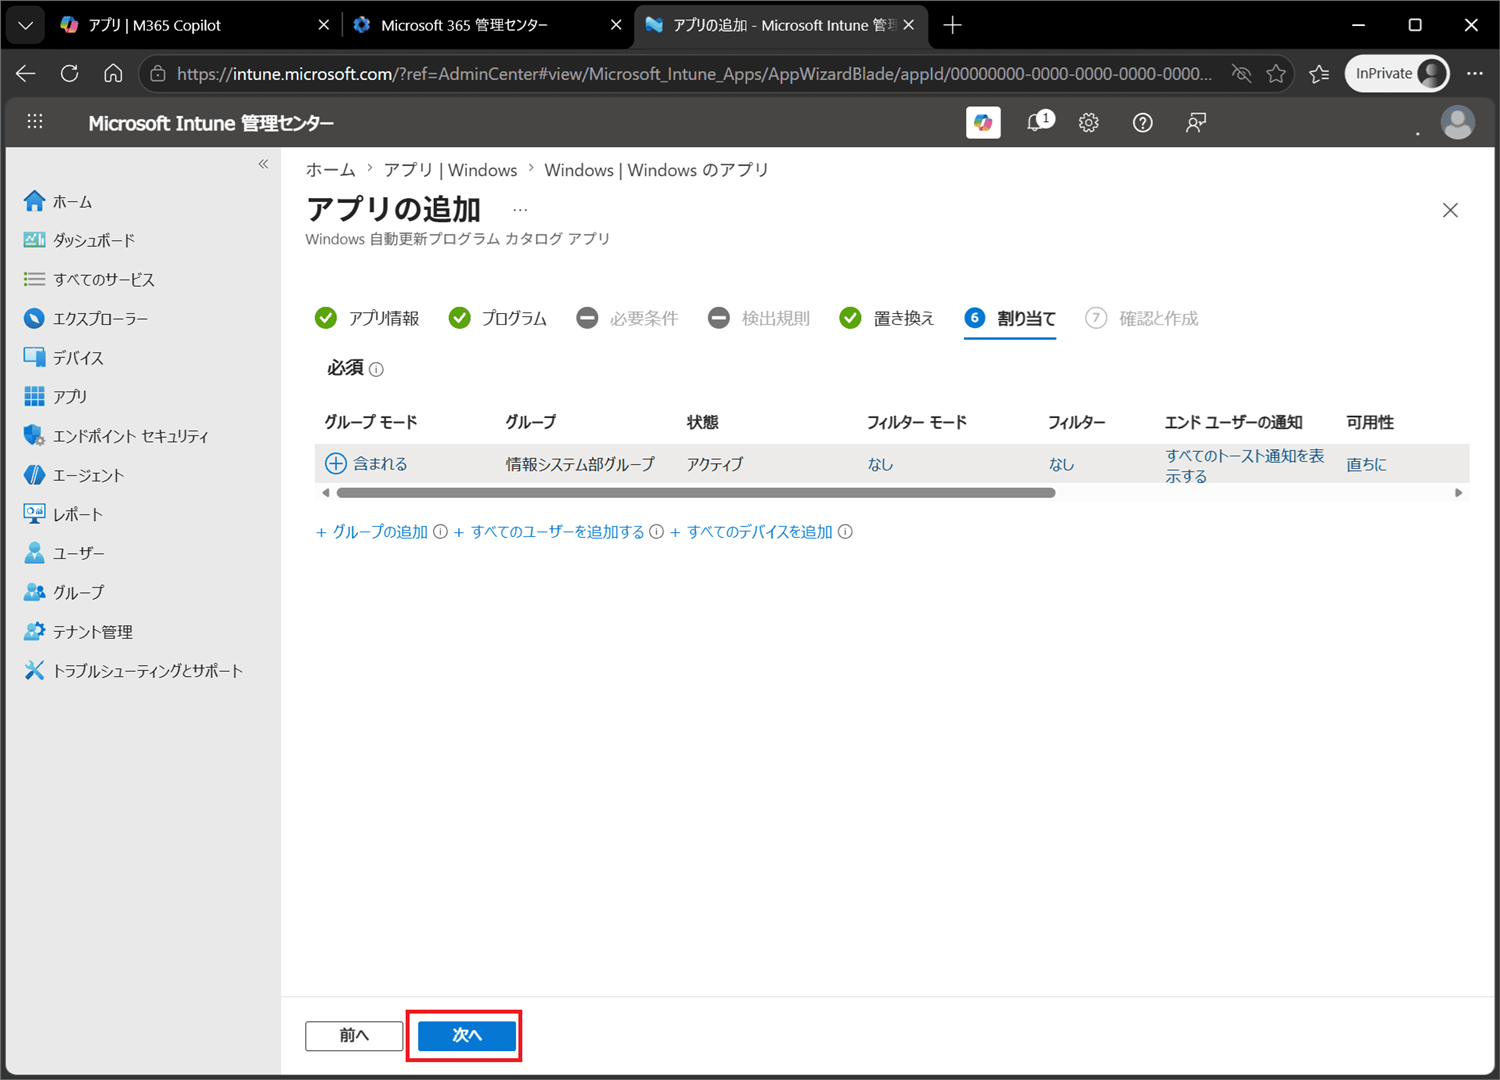
Task: Click the ホーム breadcrumb link
Action: pyautogui.click(x=330, y=170)
